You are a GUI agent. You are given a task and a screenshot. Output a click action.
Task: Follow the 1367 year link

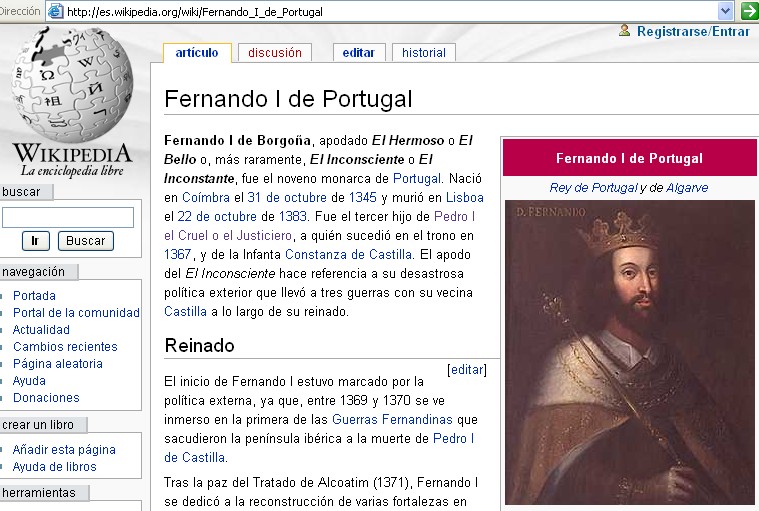pyautogui.click(x=178, y=255)
